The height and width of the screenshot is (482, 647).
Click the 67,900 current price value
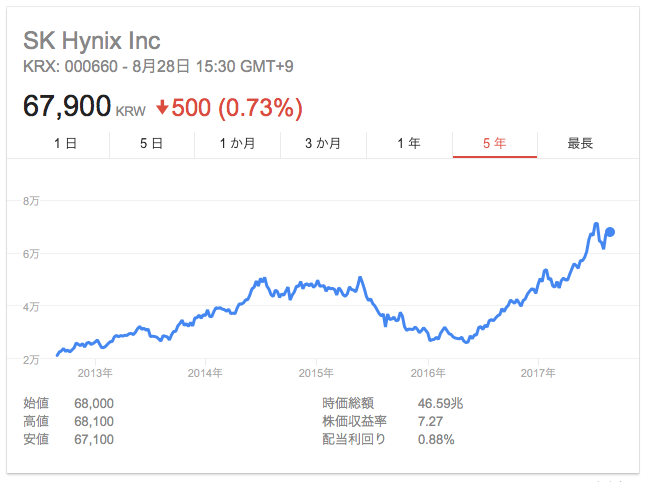(x=68, y=106)
